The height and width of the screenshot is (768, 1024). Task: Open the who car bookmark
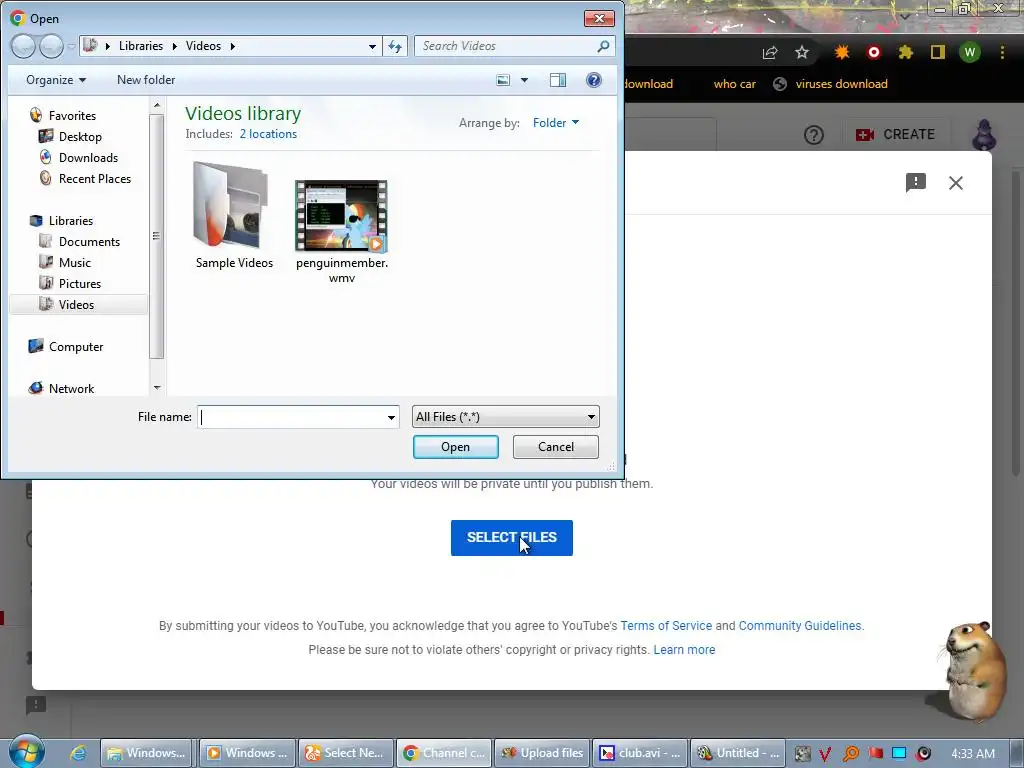734,84
